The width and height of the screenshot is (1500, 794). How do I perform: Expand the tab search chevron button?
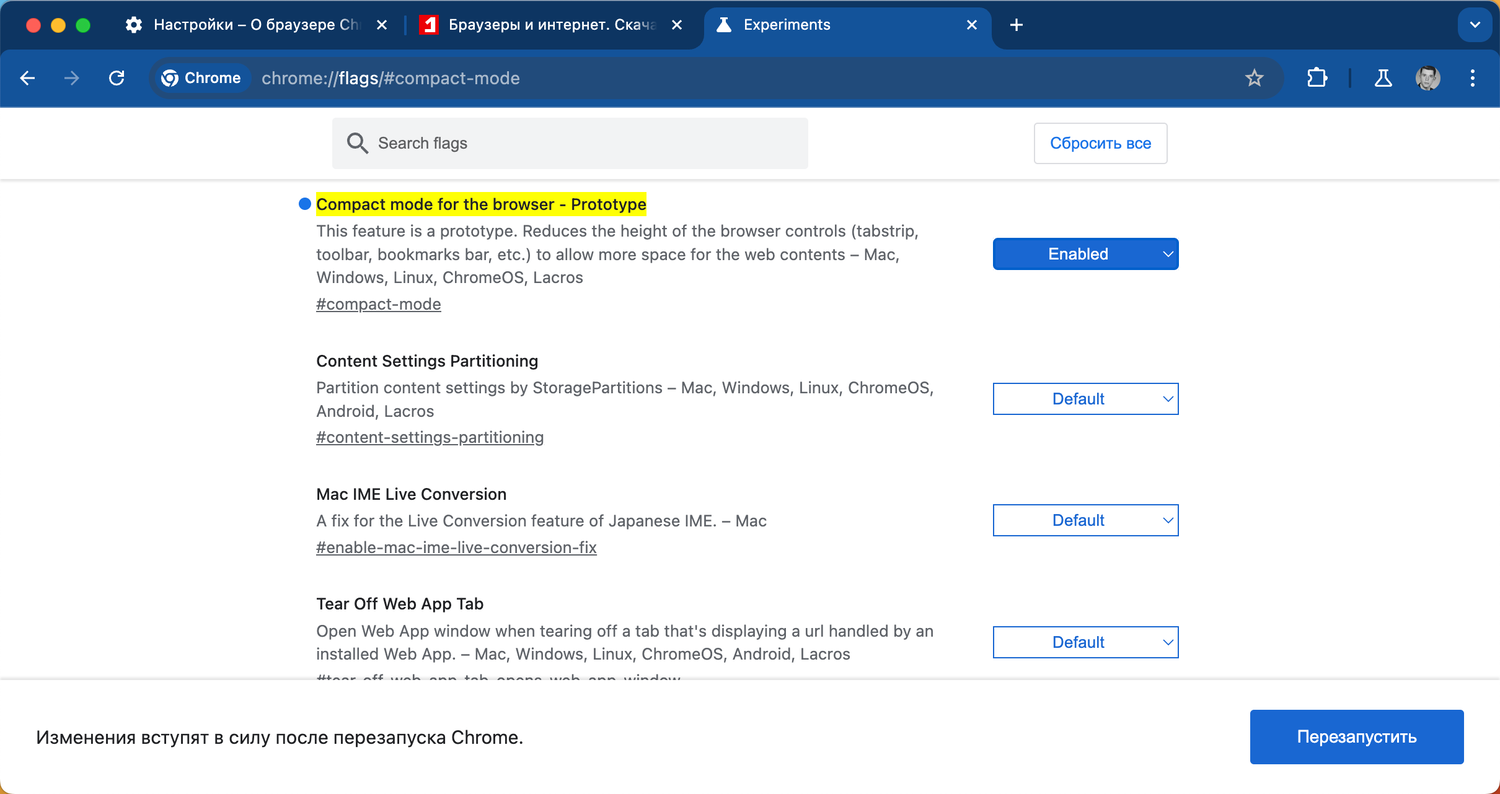pos(1475,25)
